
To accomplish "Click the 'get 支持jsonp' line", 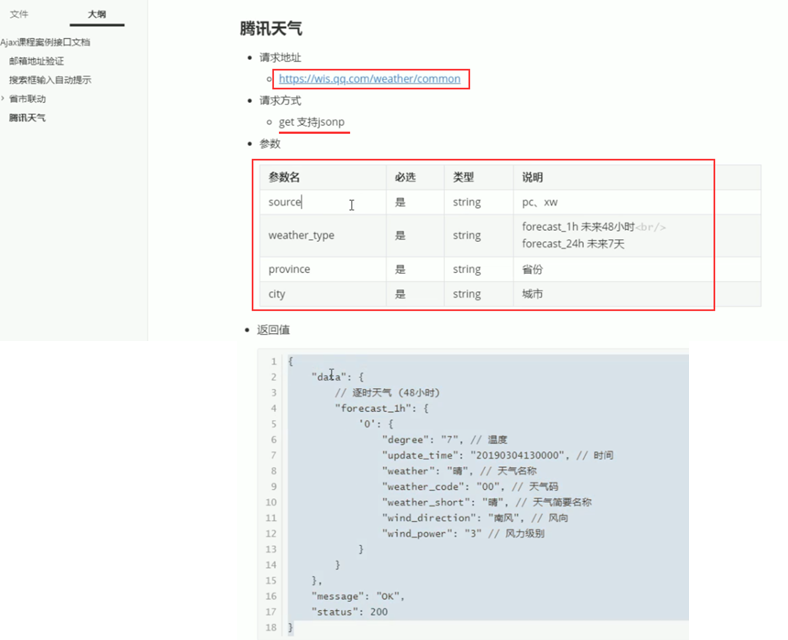I will 312,122.
